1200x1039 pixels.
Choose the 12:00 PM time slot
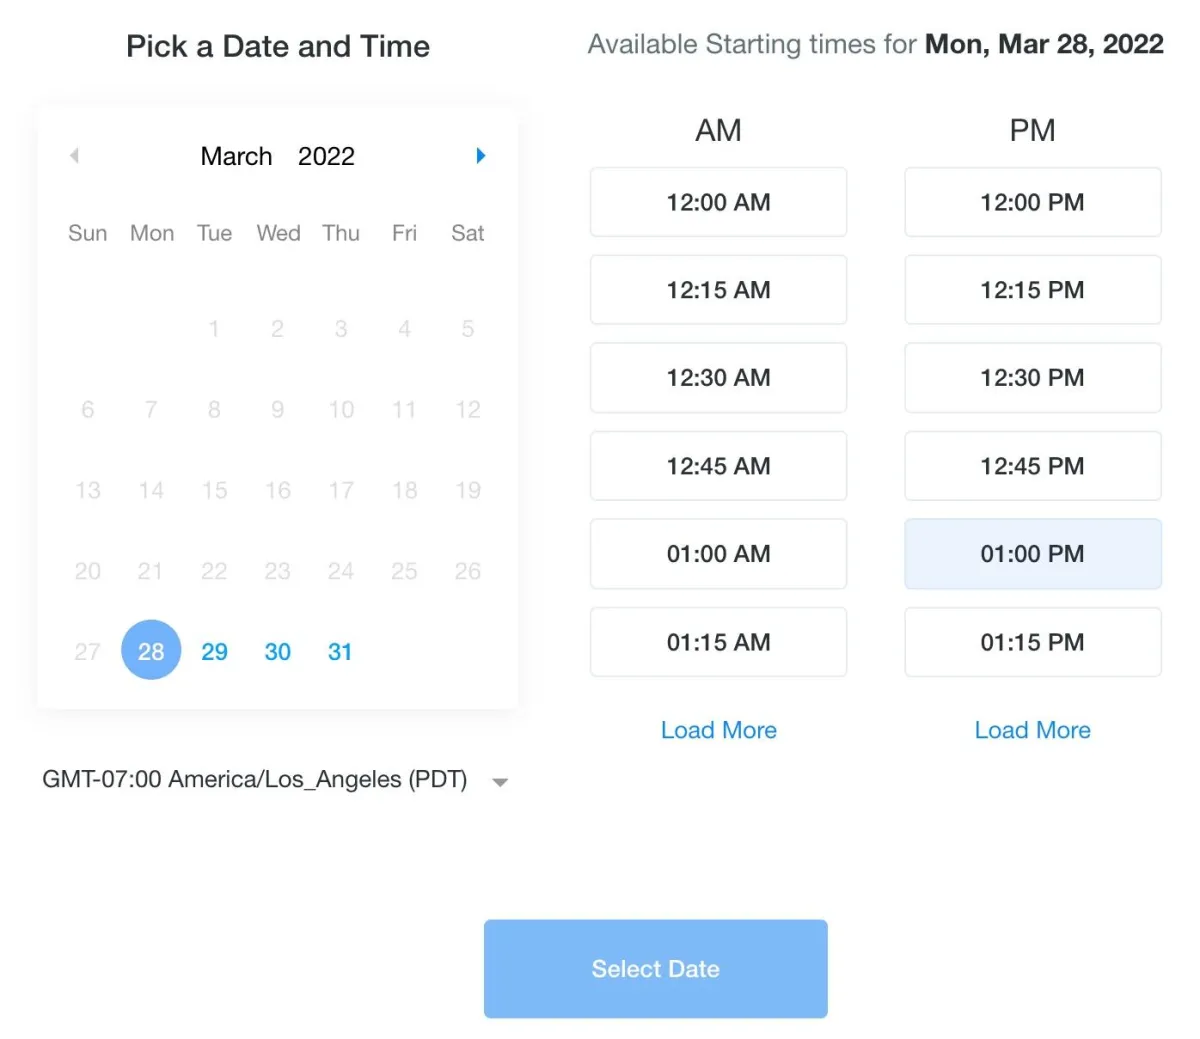[x=1032, y=202]
